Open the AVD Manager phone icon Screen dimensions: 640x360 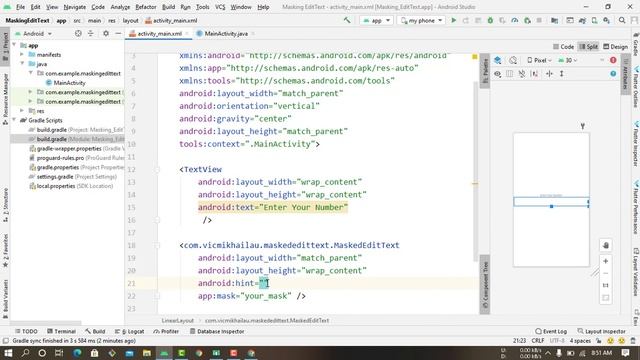594,20
